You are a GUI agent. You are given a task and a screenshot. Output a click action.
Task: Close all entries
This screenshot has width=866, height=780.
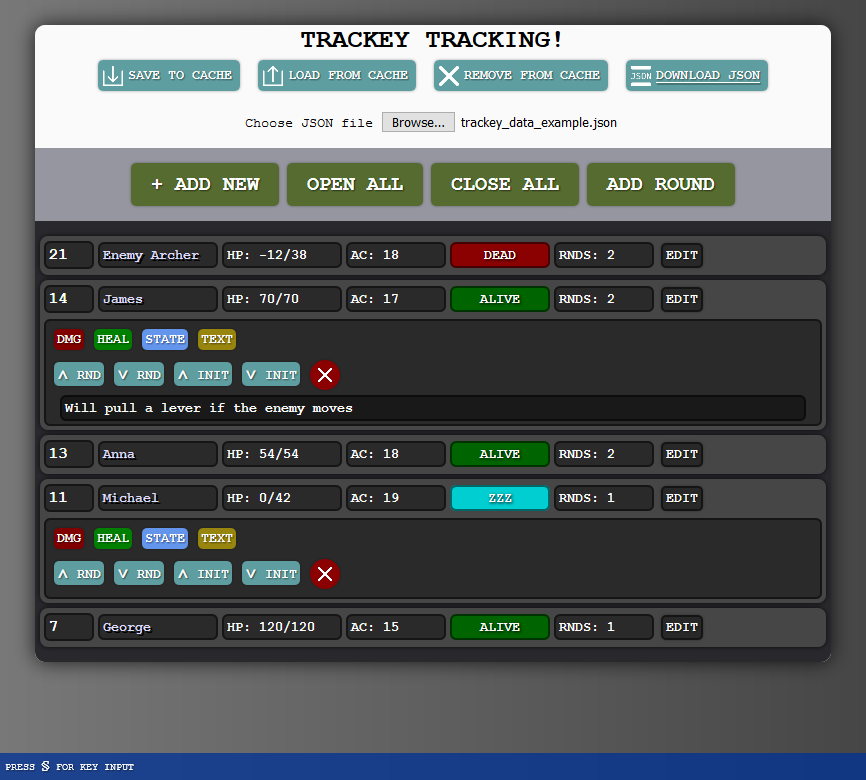[x=505, y=185]
